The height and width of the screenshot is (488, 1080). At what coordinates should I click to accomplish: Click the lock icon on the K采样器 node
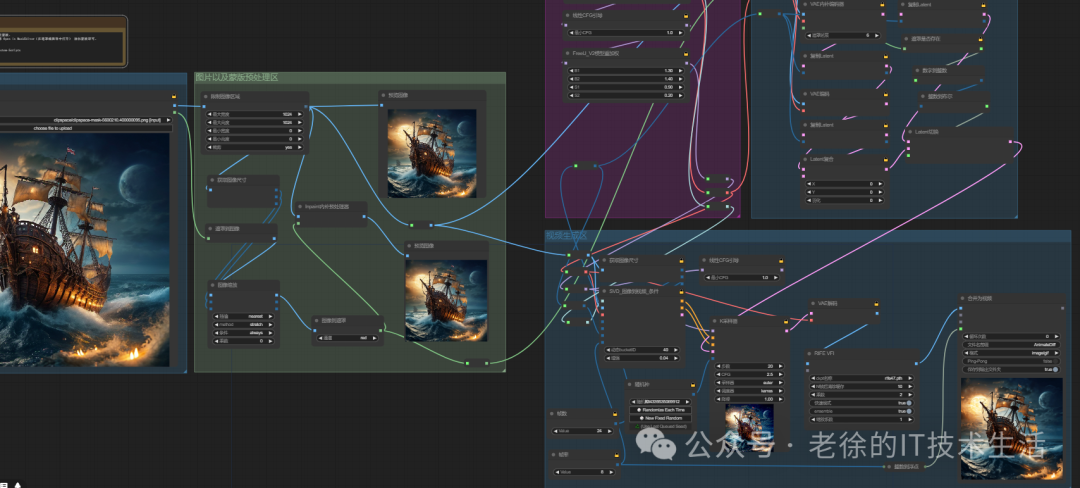point(785,321)
